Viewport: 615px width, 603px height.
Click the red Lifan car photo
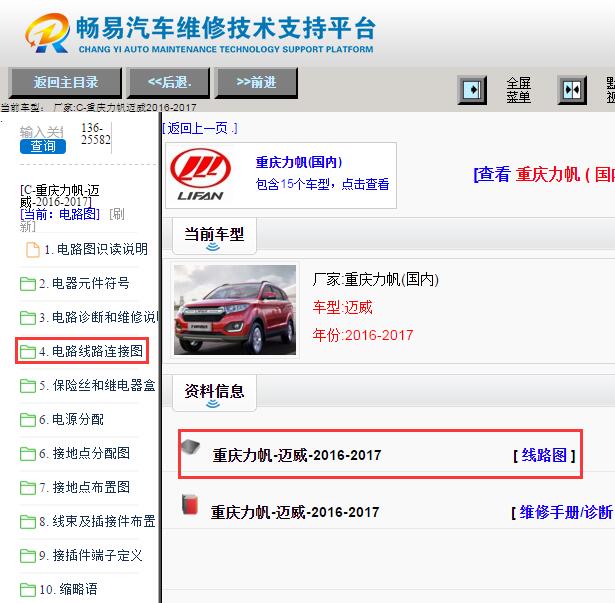235,310
